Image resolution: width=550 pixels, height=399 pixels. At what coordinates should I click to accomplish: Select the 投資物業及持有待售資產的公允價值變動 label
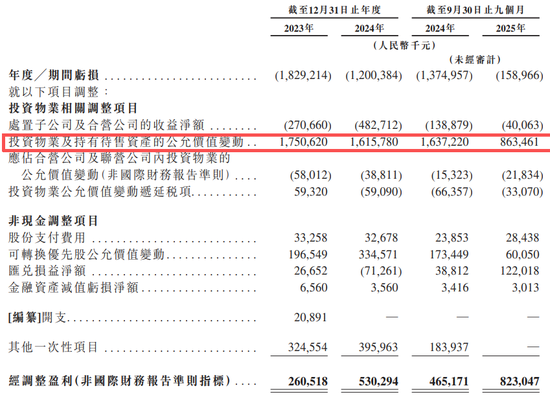pyautogui.click(x=126, y=142)
